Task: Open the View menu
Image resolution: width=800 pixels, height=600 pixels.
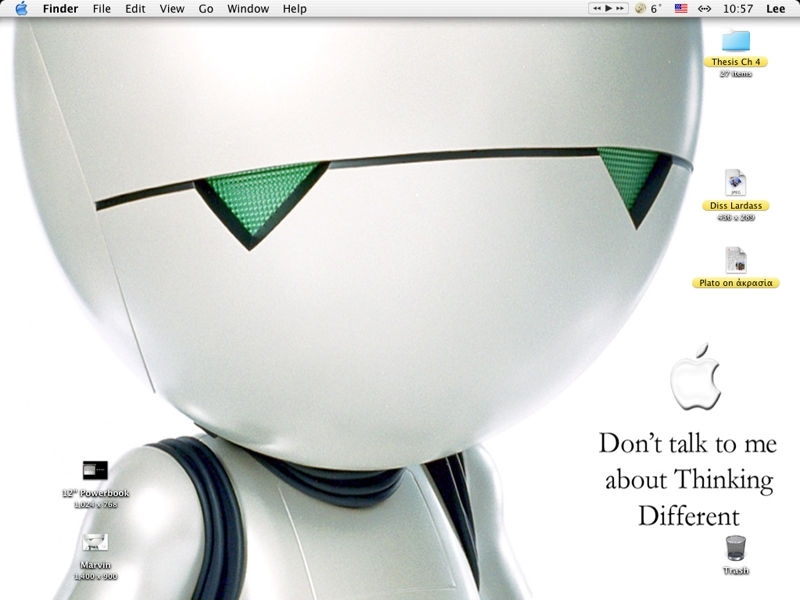Action: click(x=172, y=9)
